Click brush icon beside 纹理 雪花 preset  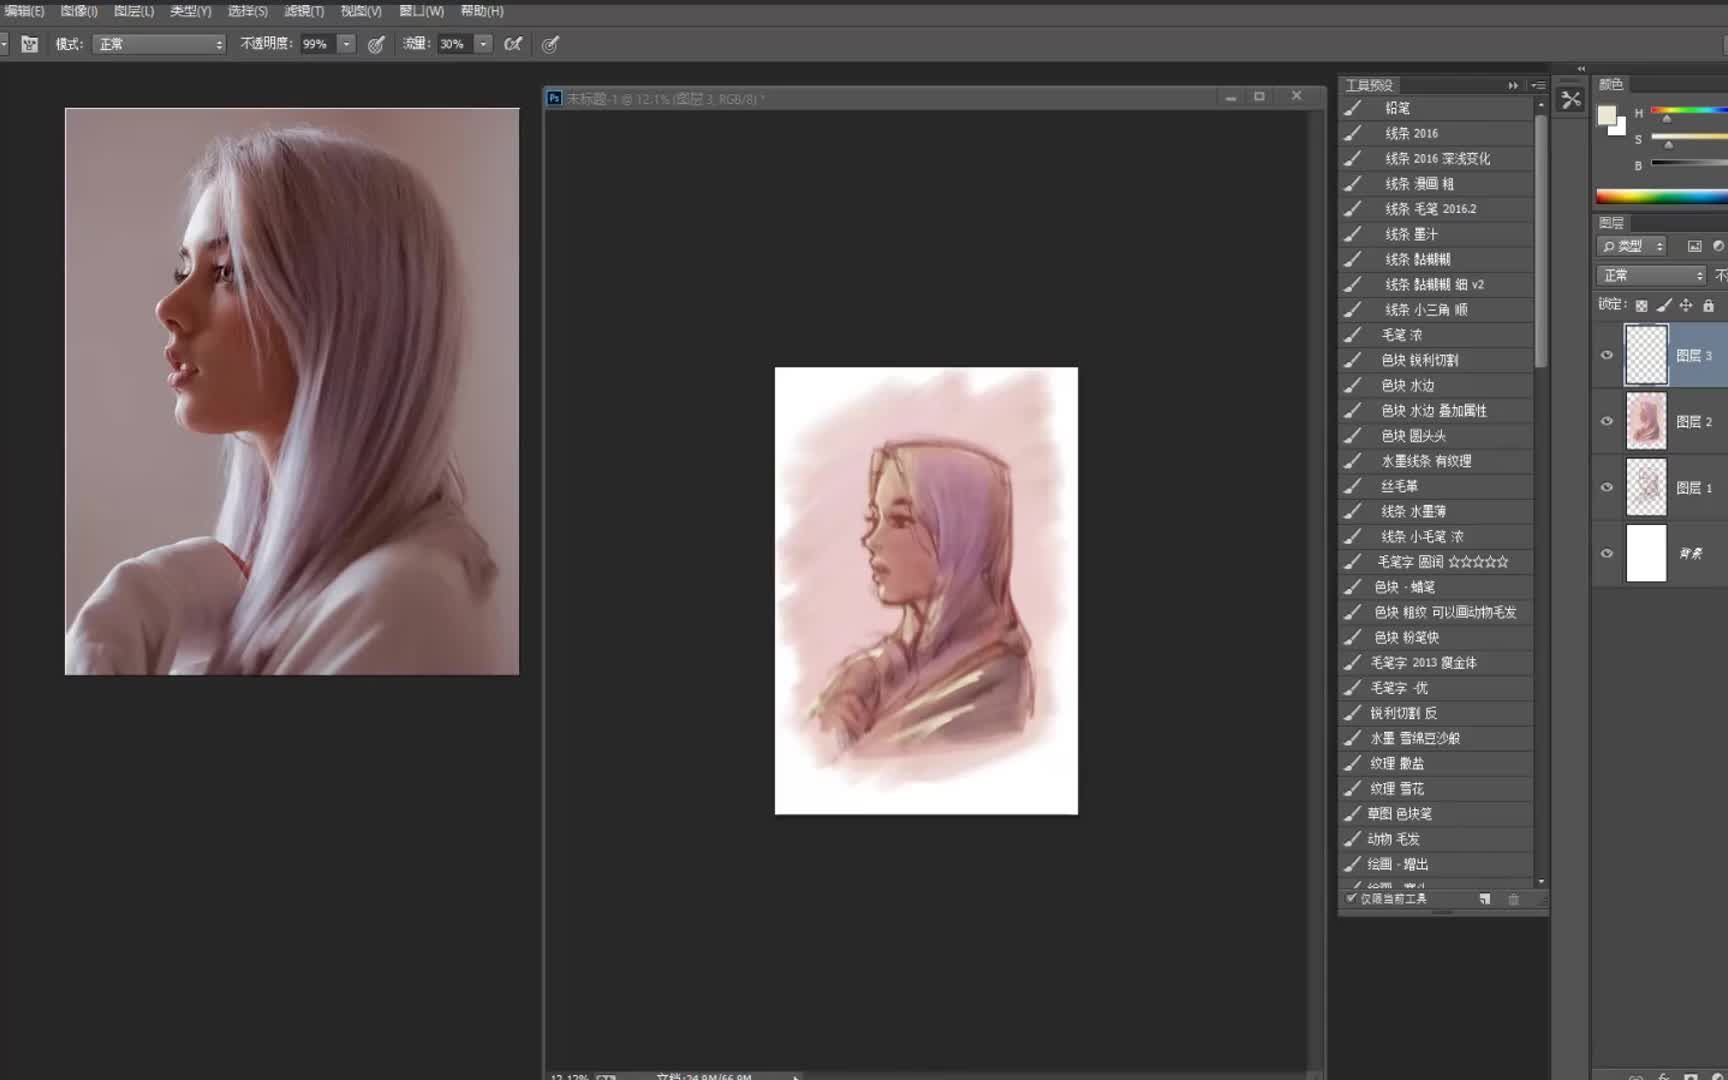pyautogui.click(x=1352, y=789)
